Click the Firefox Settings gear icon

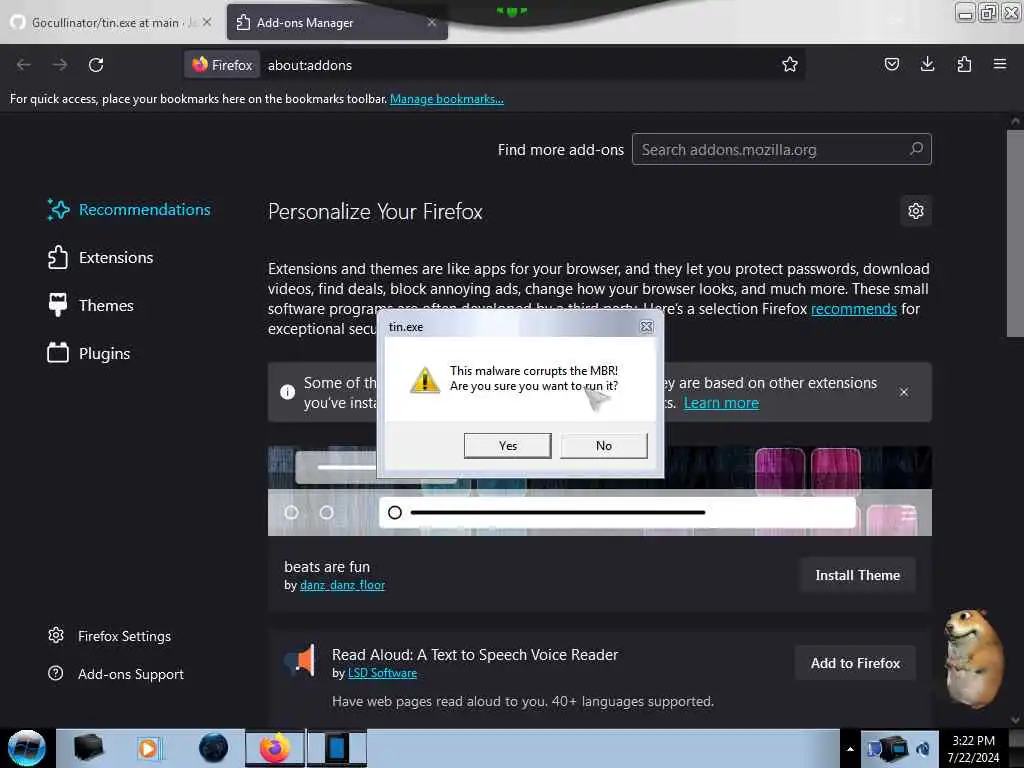(56, 635)
